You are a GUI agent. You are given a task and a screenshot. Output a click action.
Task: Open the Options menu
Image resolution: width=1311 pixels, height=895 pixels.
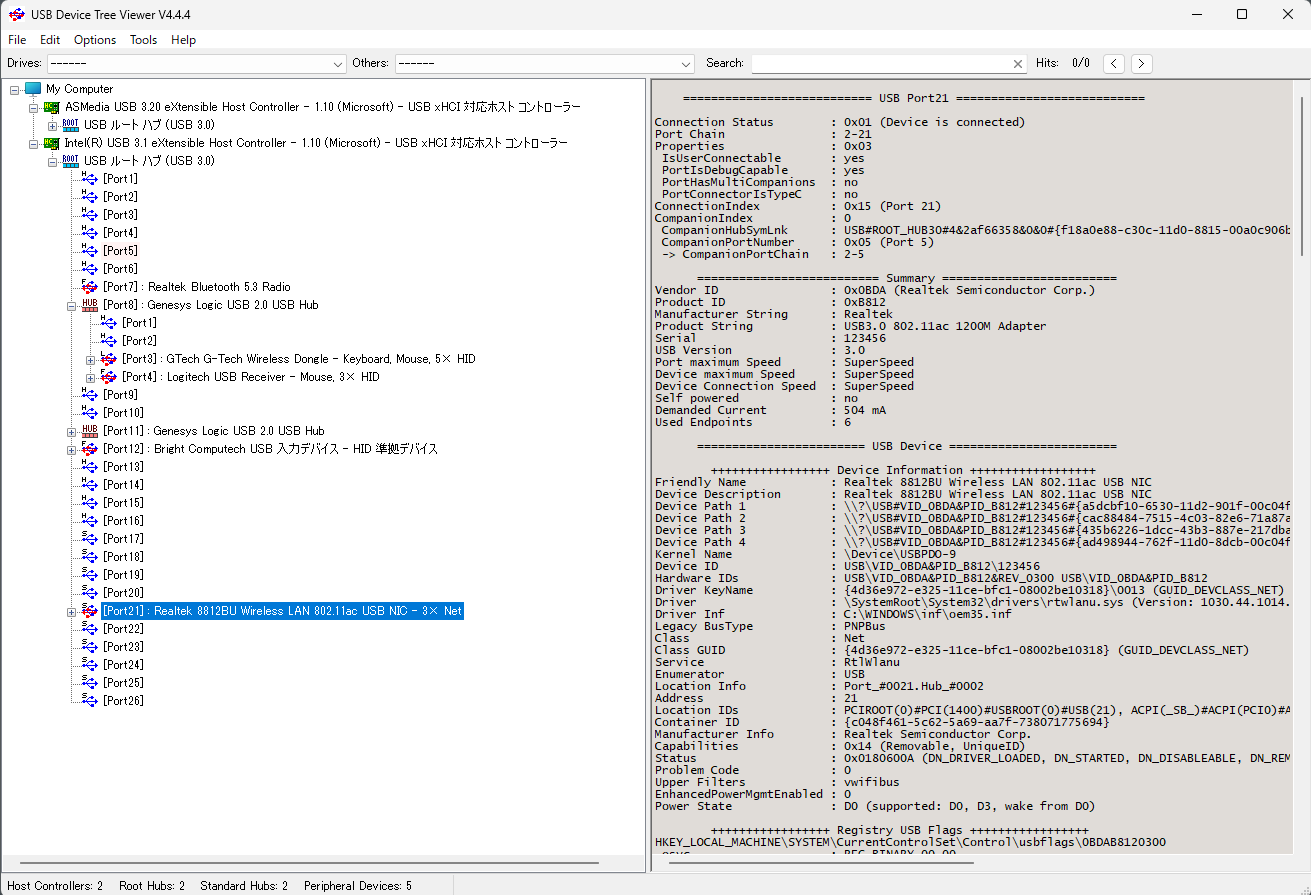pos(95,40)
